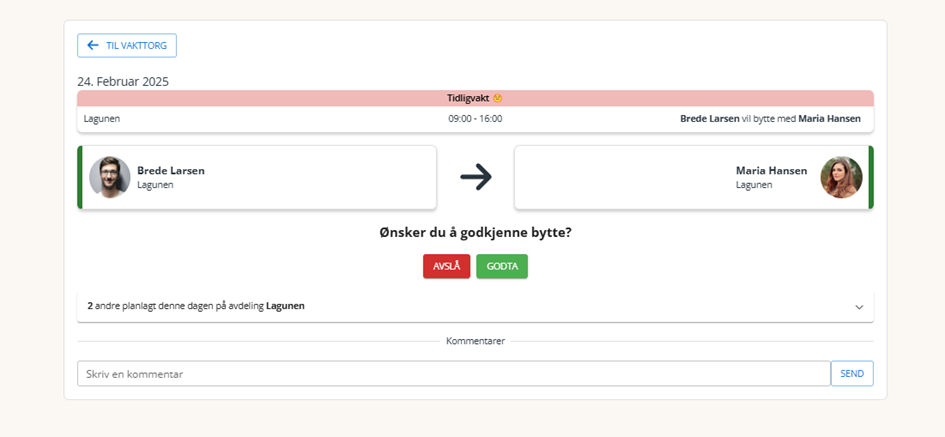Click Brede Larsen name in swap summary
Viewport: 945px width, 437px height.
709,119
